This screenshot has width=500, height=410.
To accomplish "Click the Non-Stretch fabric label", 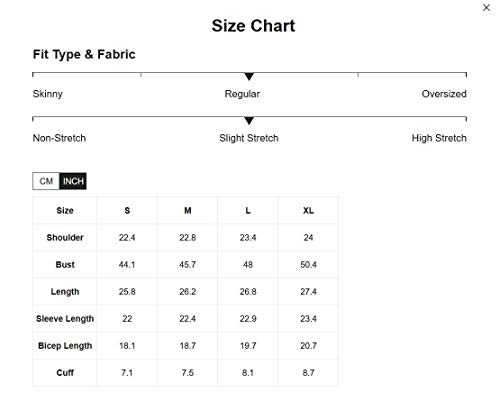I will [59, 138].
